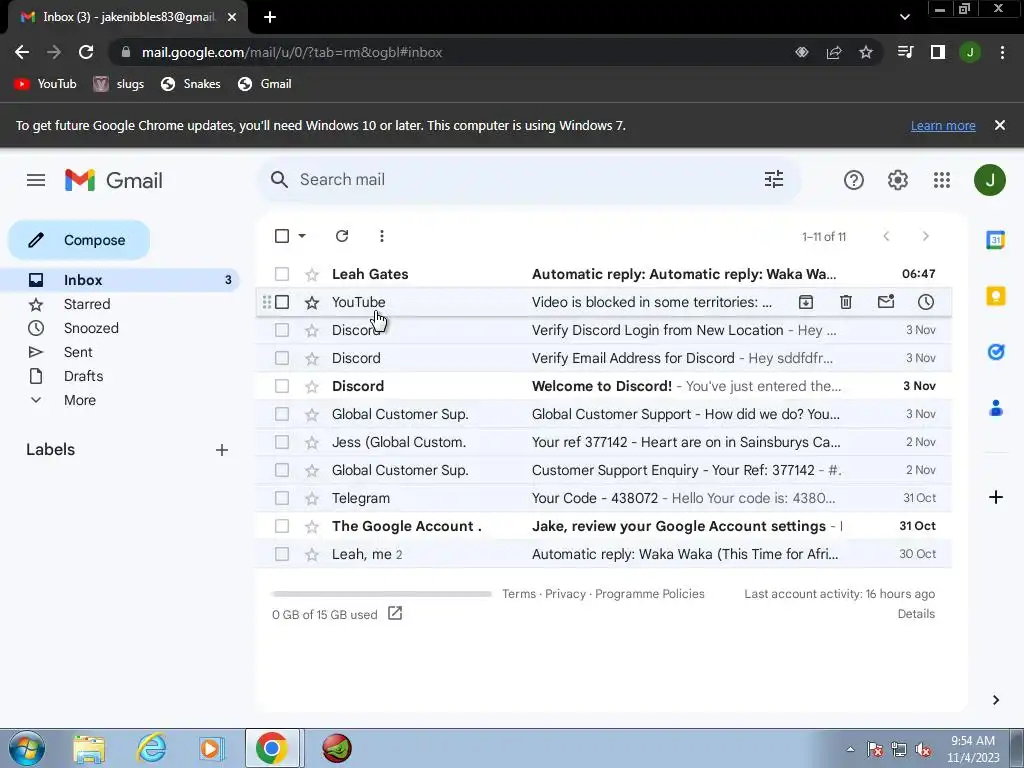Check The Google Account email checkbox
The width and height of the screenshot is (1024, 768).
point(282,526)
